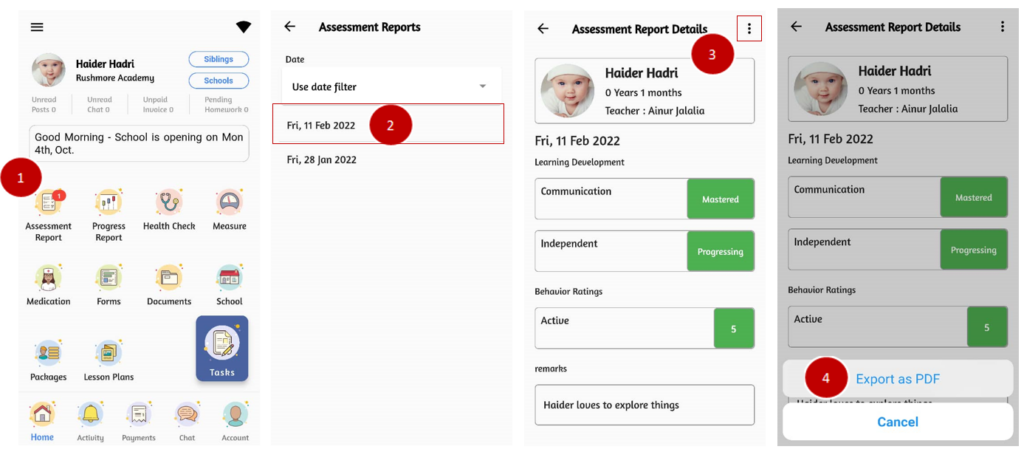
Task: Open the Medication icon
Action: [48, 278]
